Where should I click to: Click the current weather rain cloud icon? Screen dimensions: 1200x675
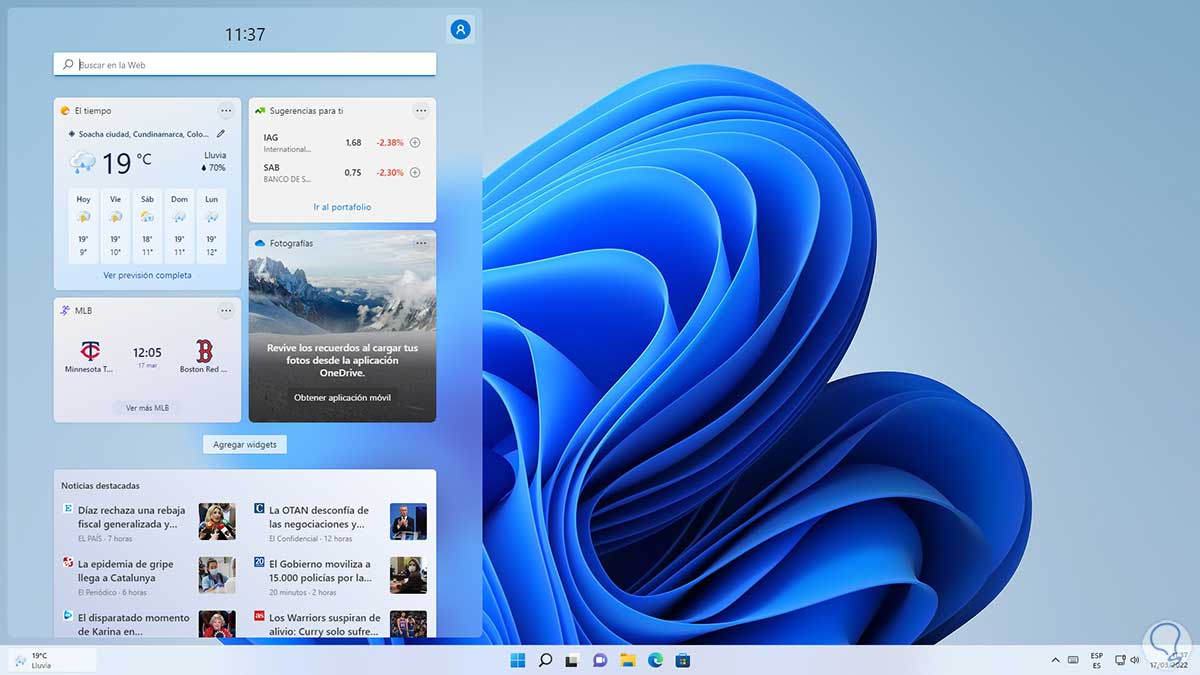[x=82, y=162]
